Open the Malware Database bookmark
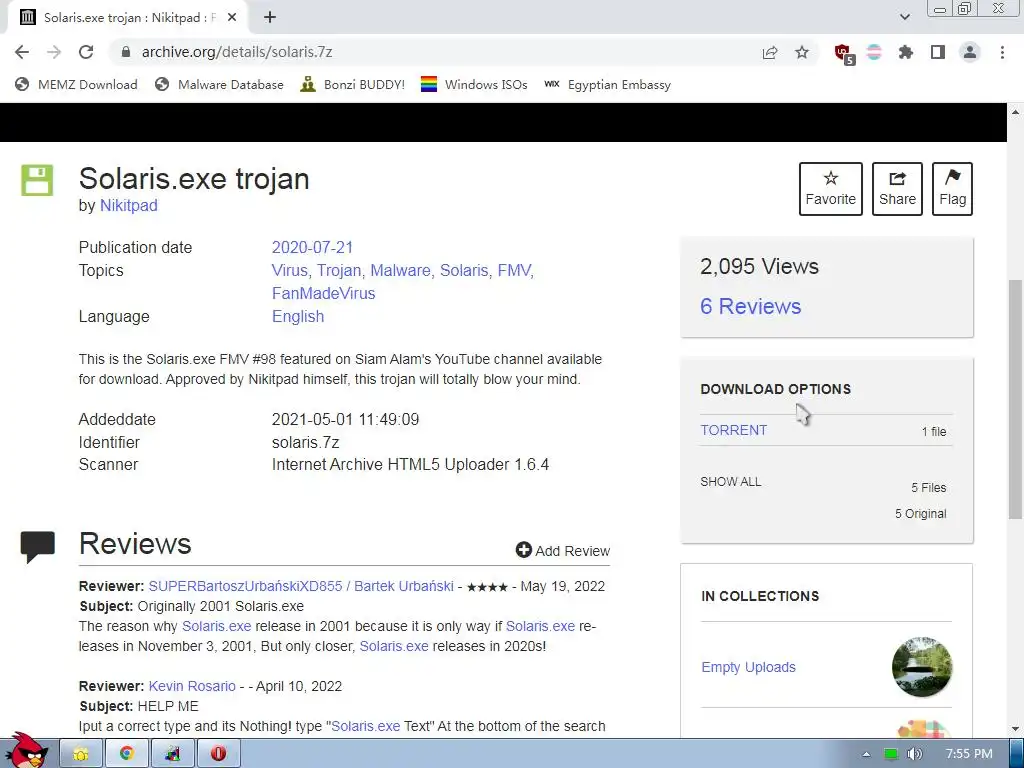Viewport: 1024px width, 768px height. tap(219, 85)
